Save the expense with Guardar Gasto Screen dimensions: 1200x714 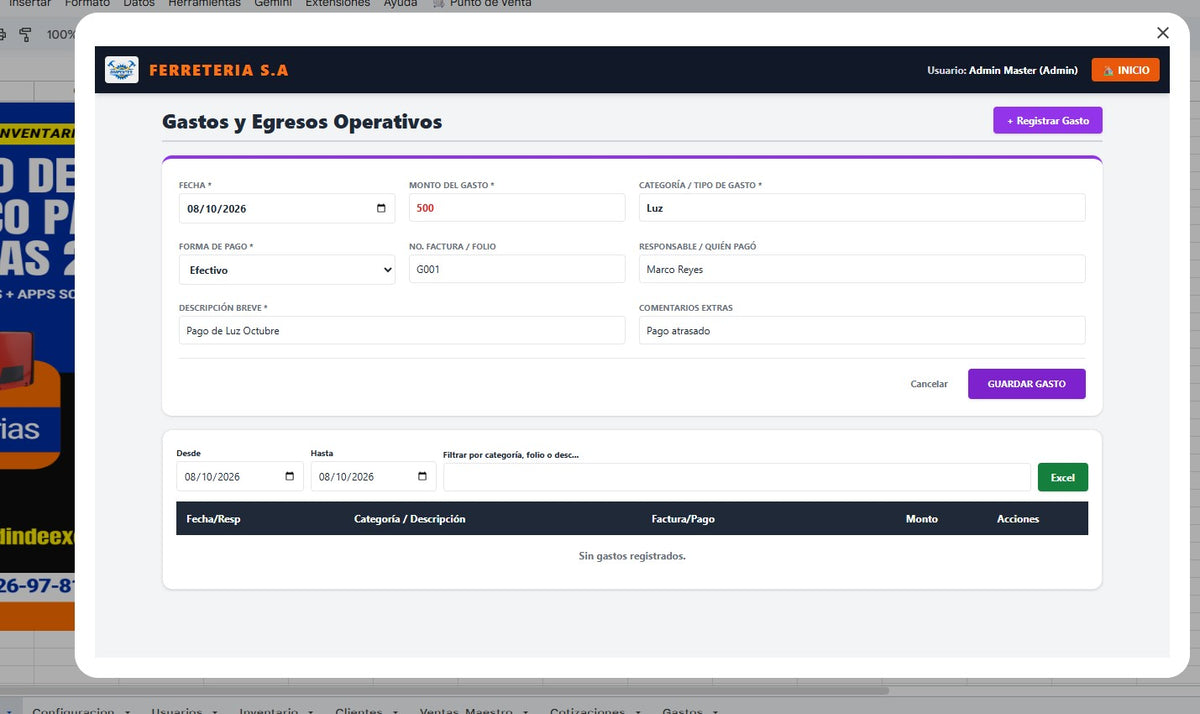(1027, 384)
